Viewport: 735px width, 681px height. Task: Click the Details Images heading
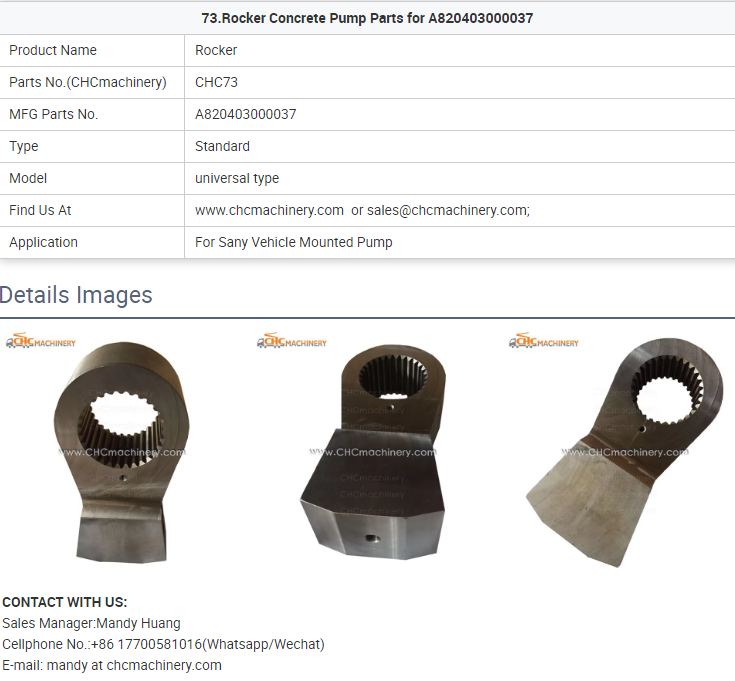[x=76, y=295]
